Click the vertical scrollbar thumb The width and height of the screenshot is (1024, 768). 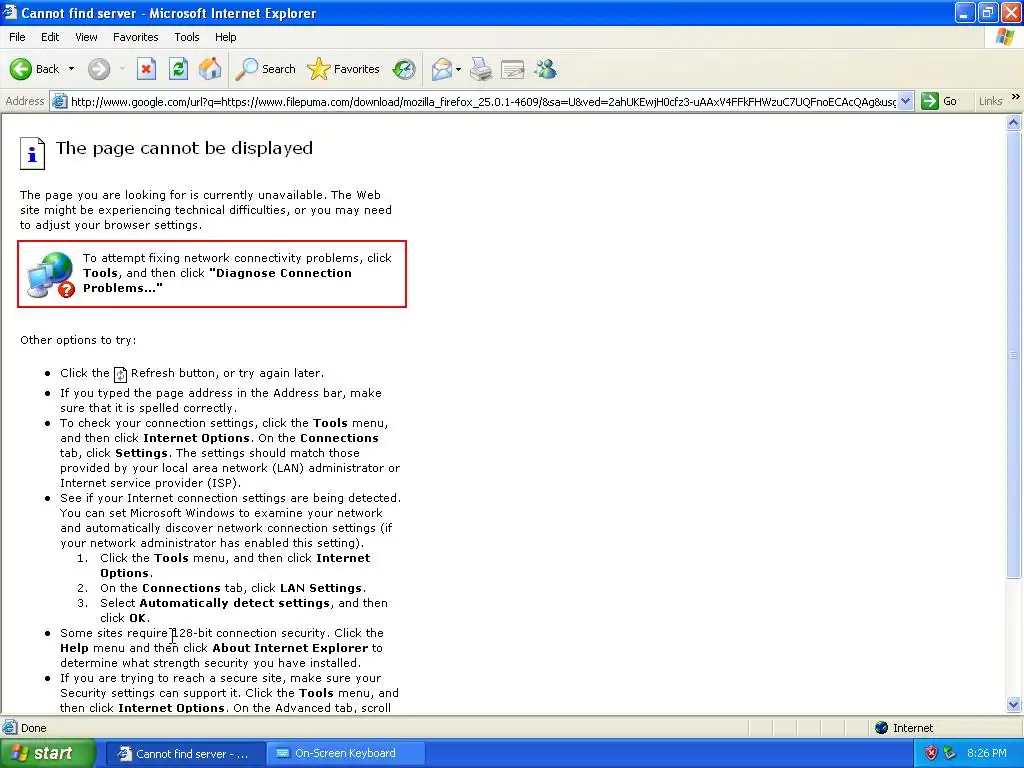point(1014,355)
